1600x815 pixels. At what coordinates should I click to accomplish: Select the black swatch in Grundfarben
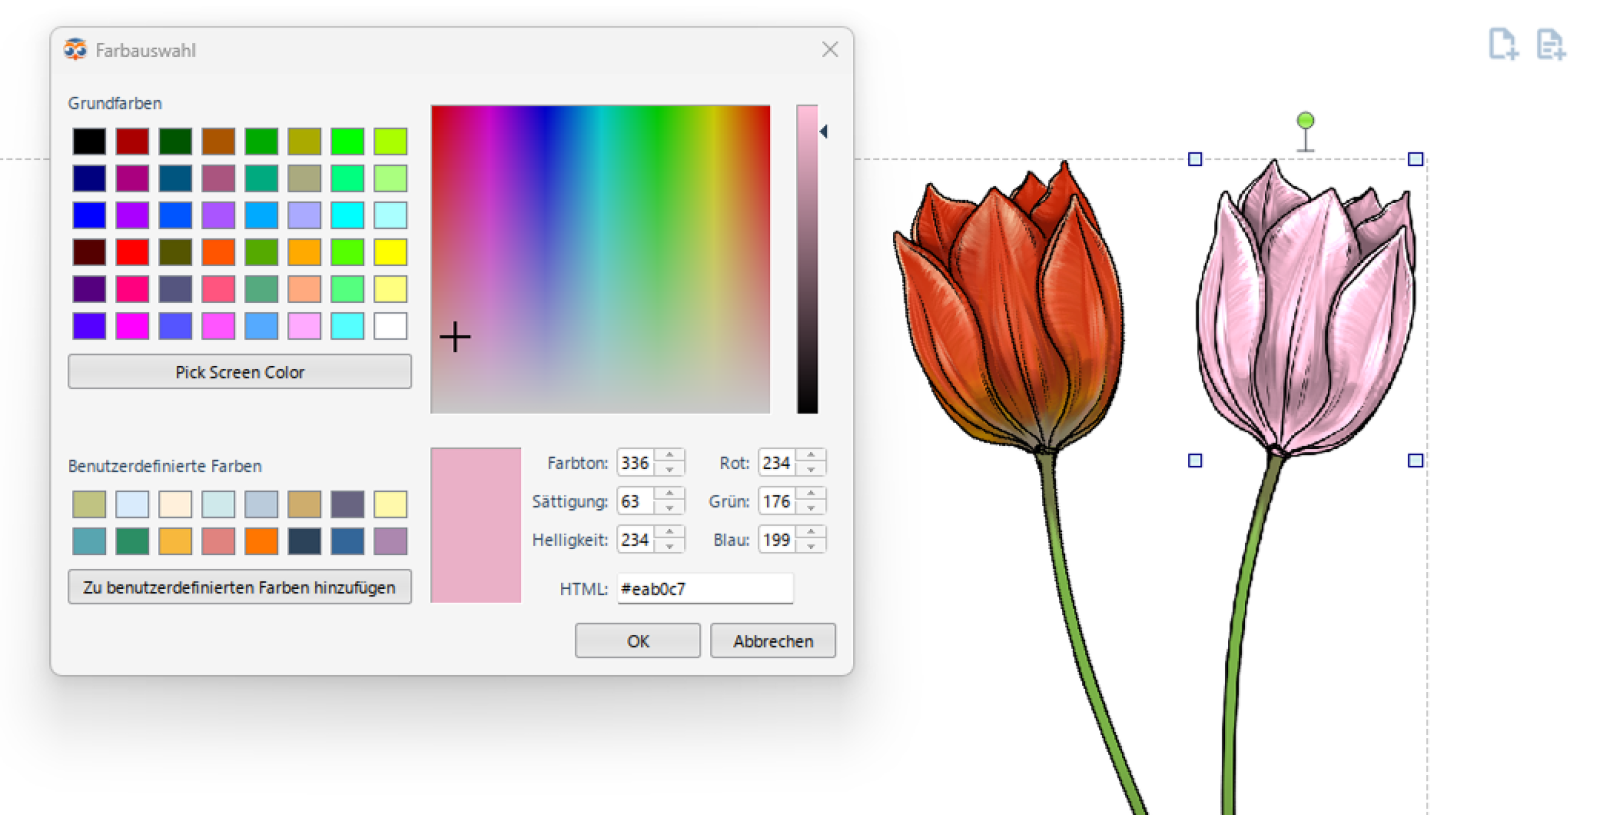point(89,141)
